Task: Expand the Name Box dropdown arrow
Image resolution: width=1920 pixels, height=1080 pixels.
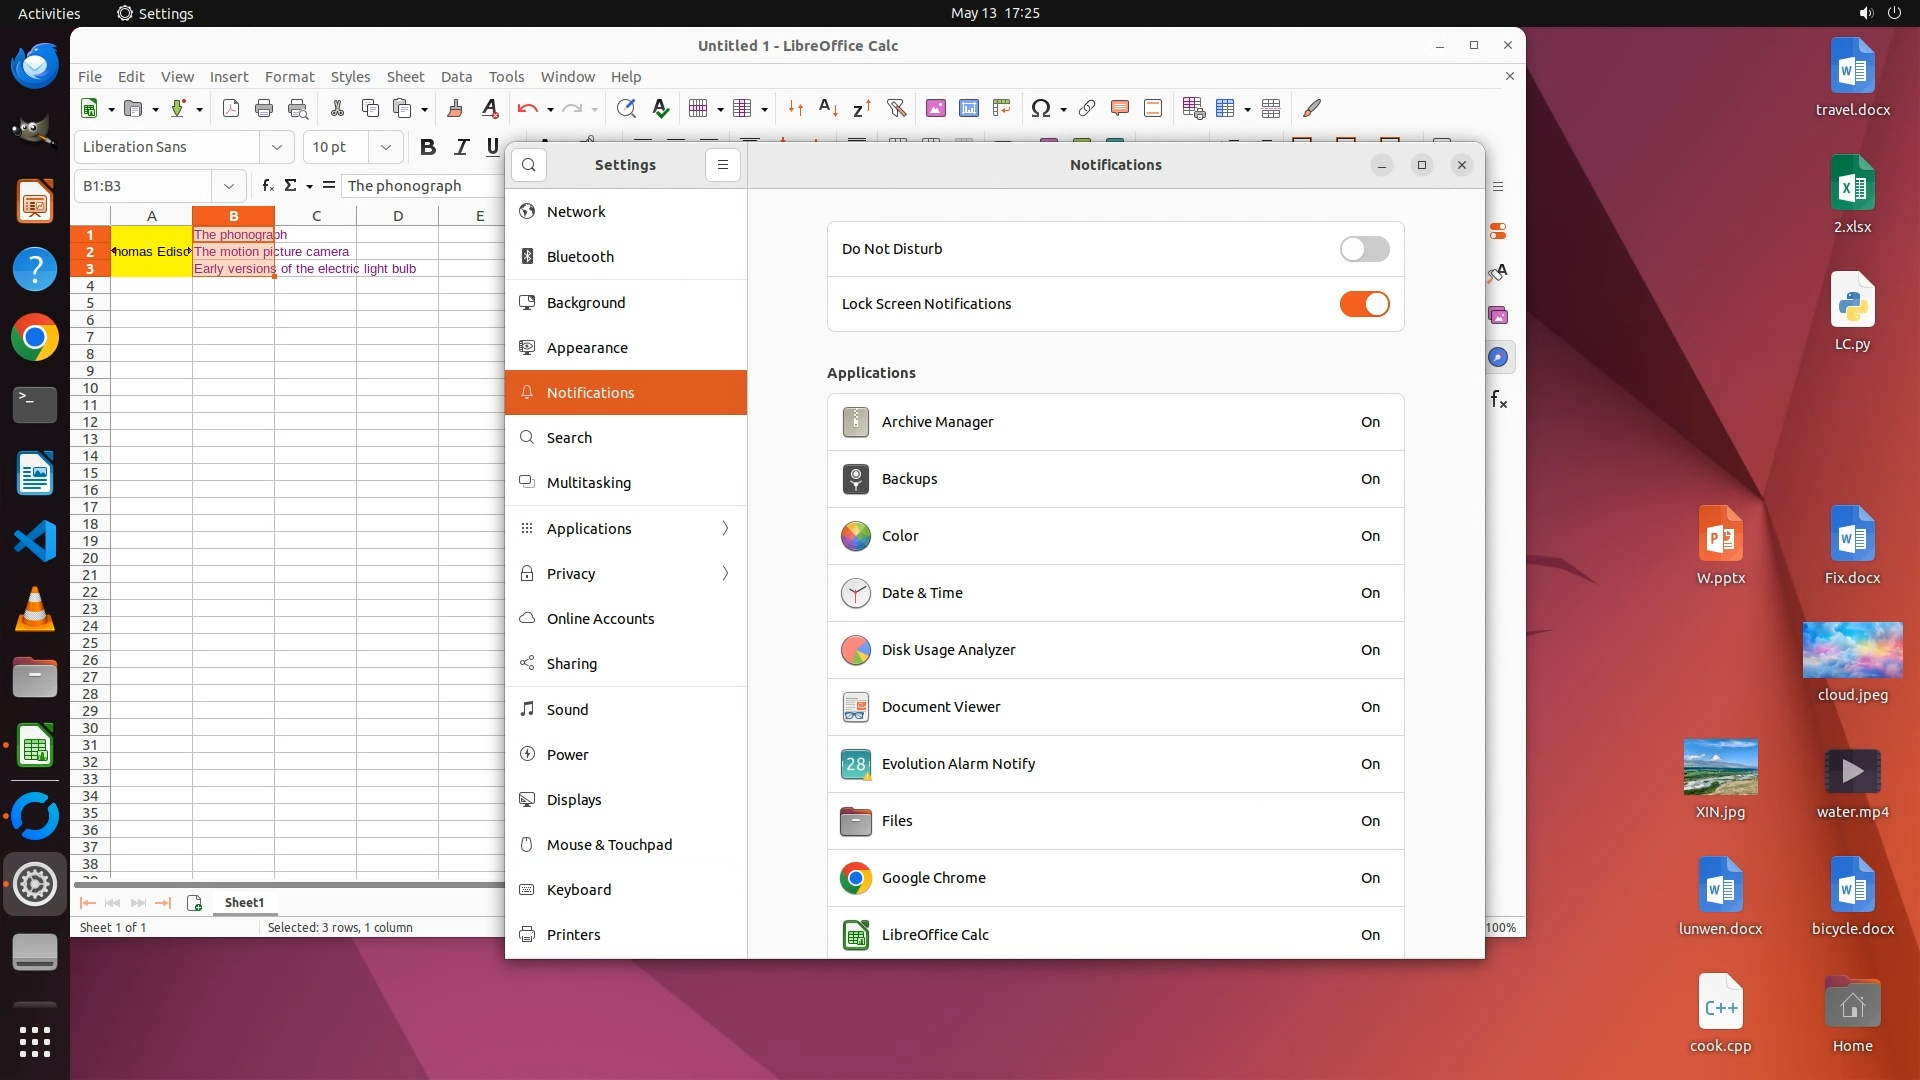Action: tap(229, 186)
